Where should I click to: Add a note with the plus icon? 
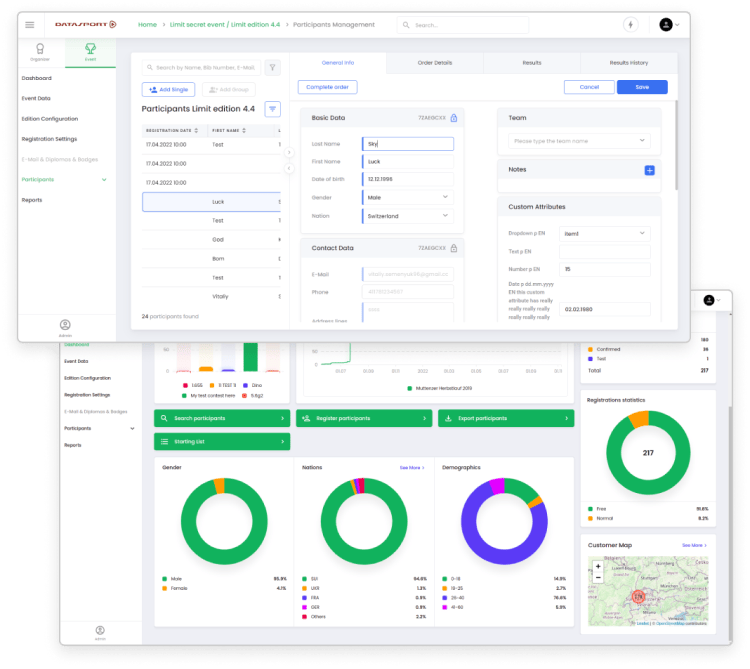click(649, 170)
